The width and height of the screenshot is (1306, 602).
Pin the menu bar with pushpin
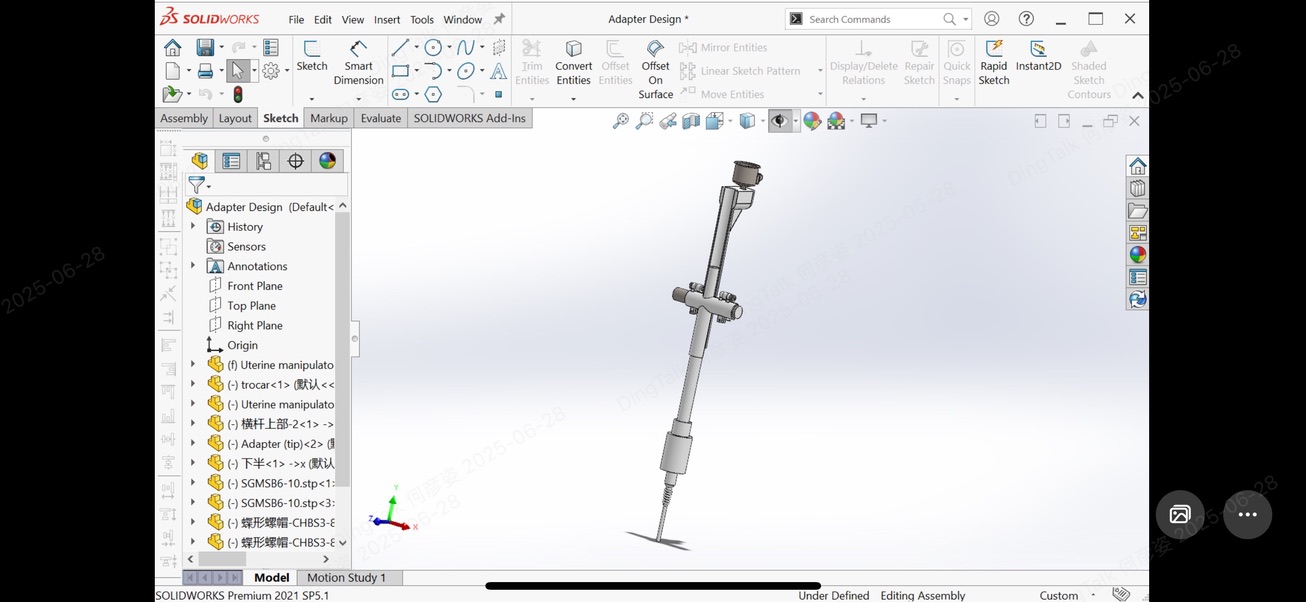point(499,19)
